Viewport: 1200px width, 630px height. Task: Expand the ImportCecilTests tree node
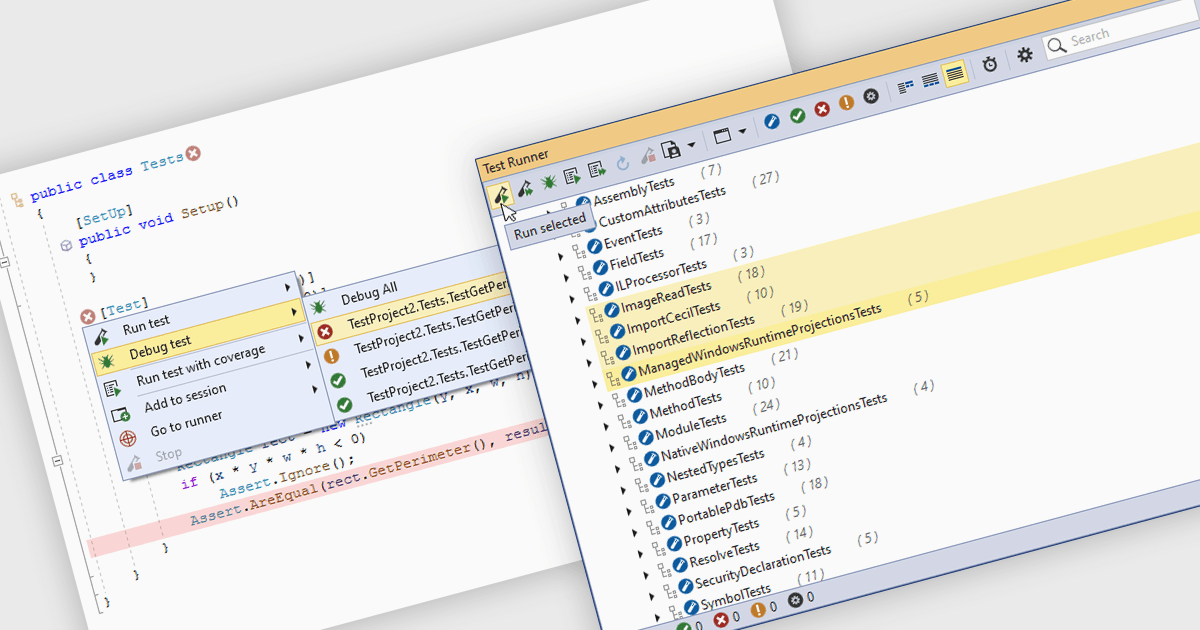click(584, 341)
